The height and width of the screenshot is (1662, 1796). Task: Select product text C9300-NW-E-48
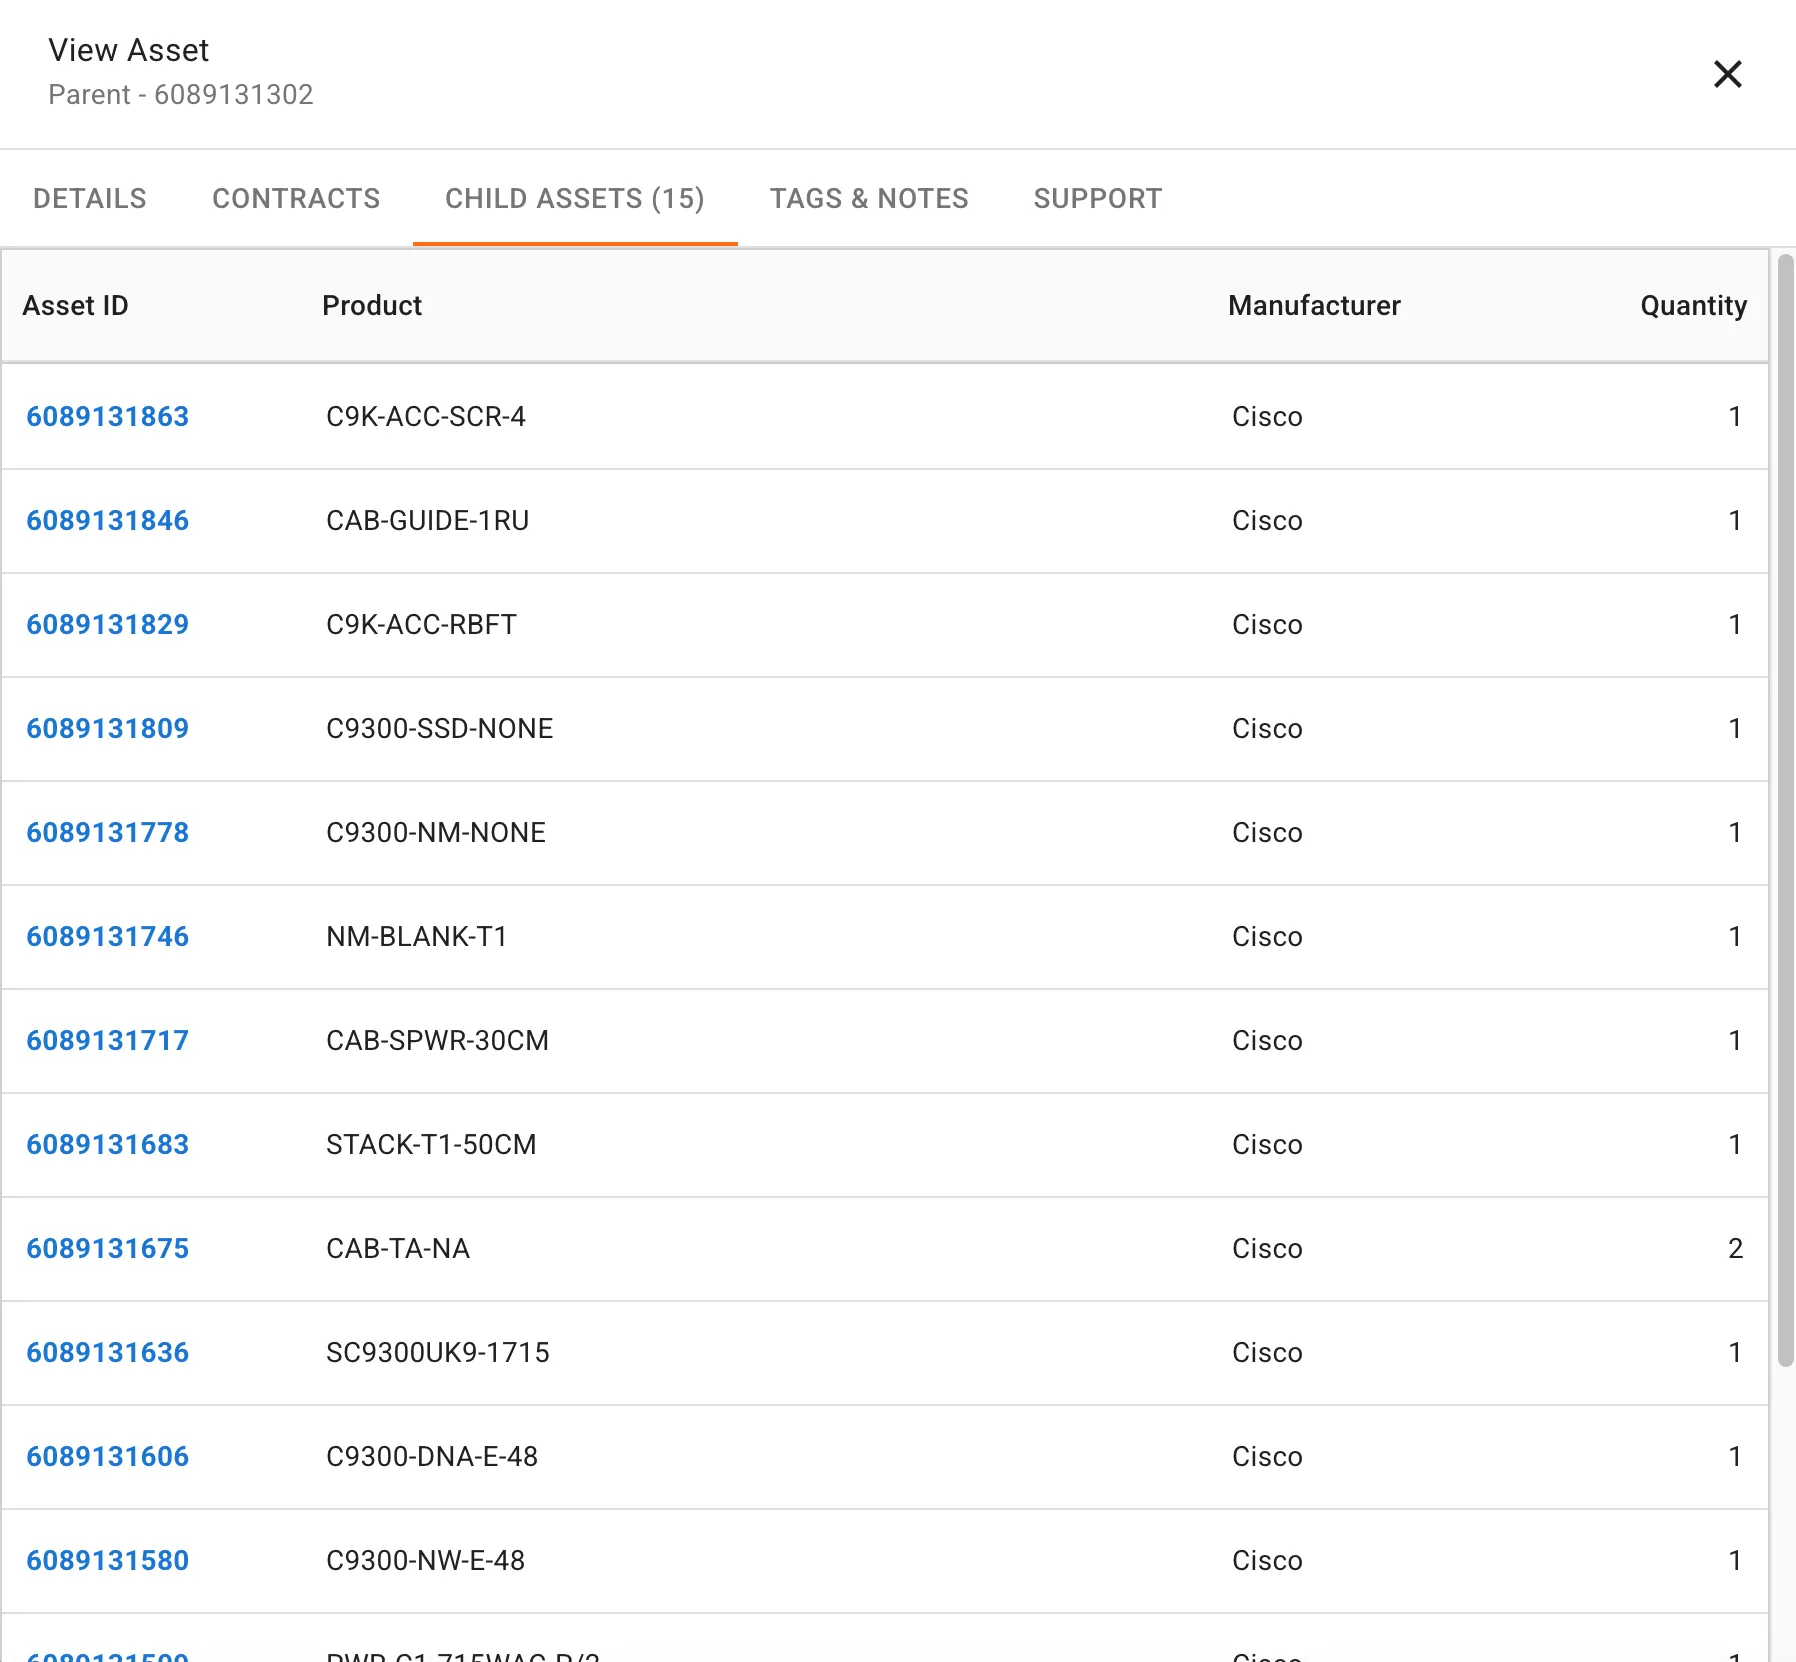[426, 1560]
